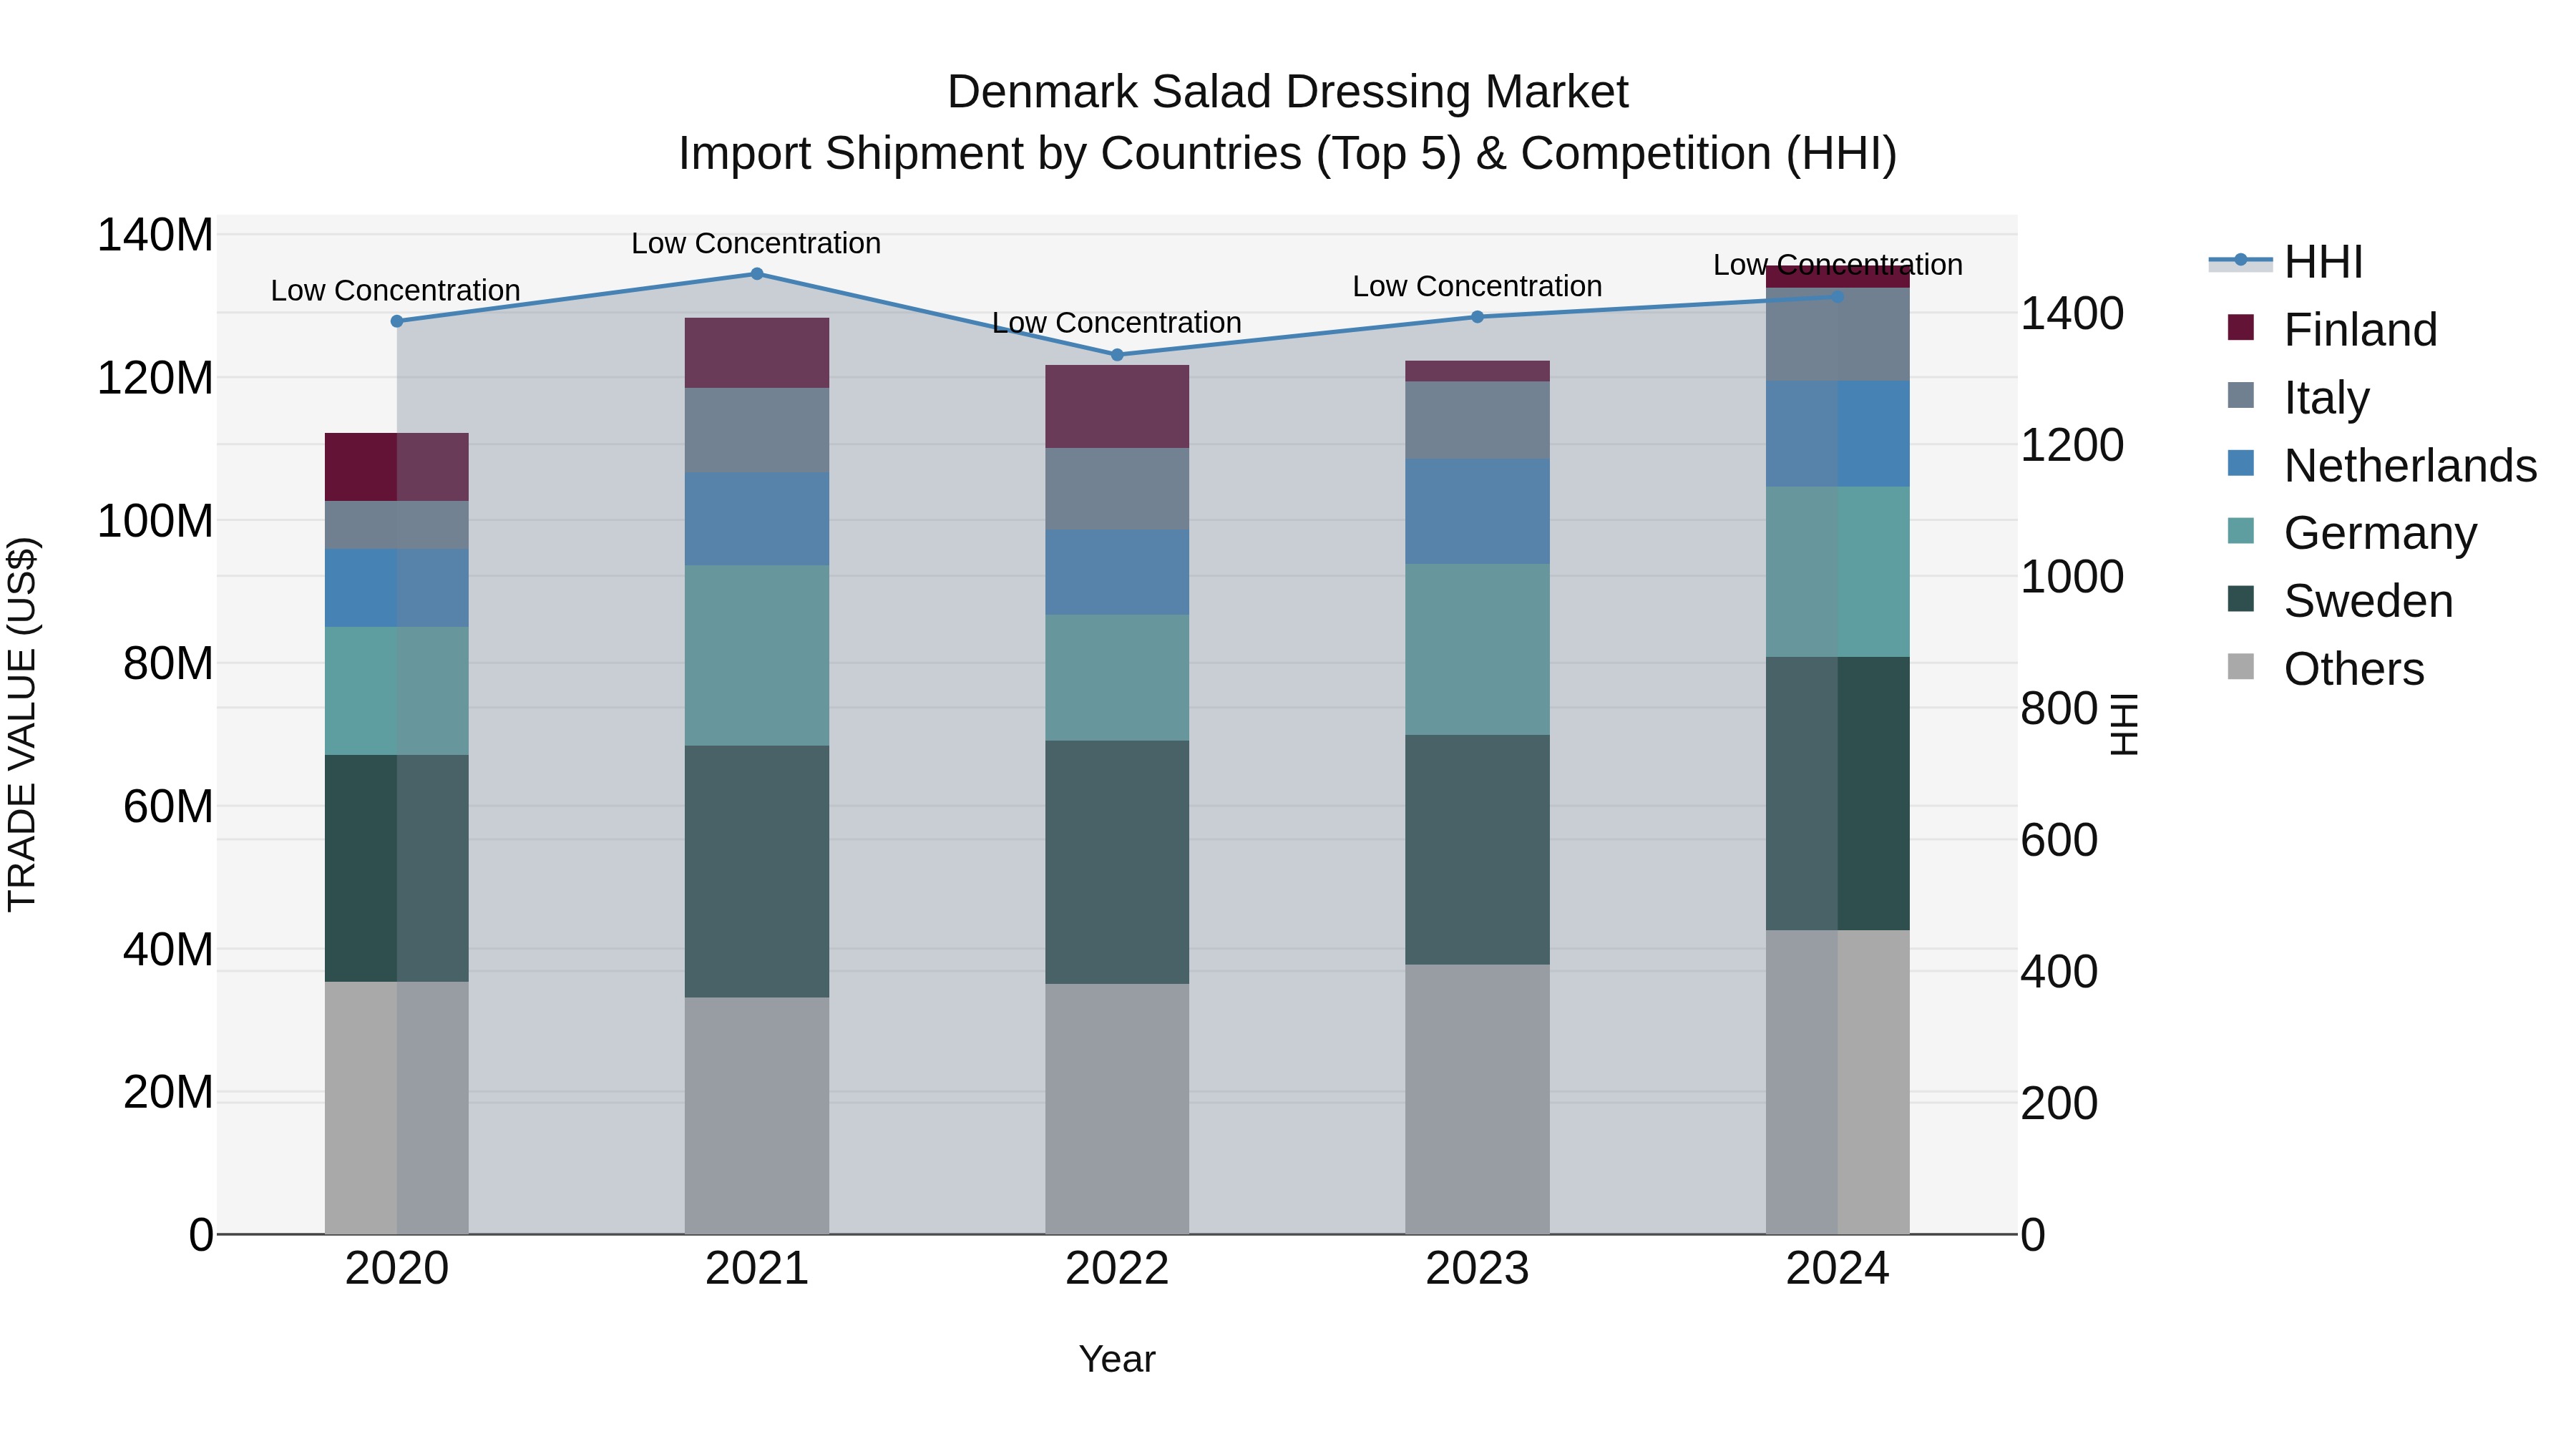Viewport: 2576px width, 1449px height.
Task: Select the 2021 Italy bar segment
Action: pyautogui.click(x=757, y=430)
